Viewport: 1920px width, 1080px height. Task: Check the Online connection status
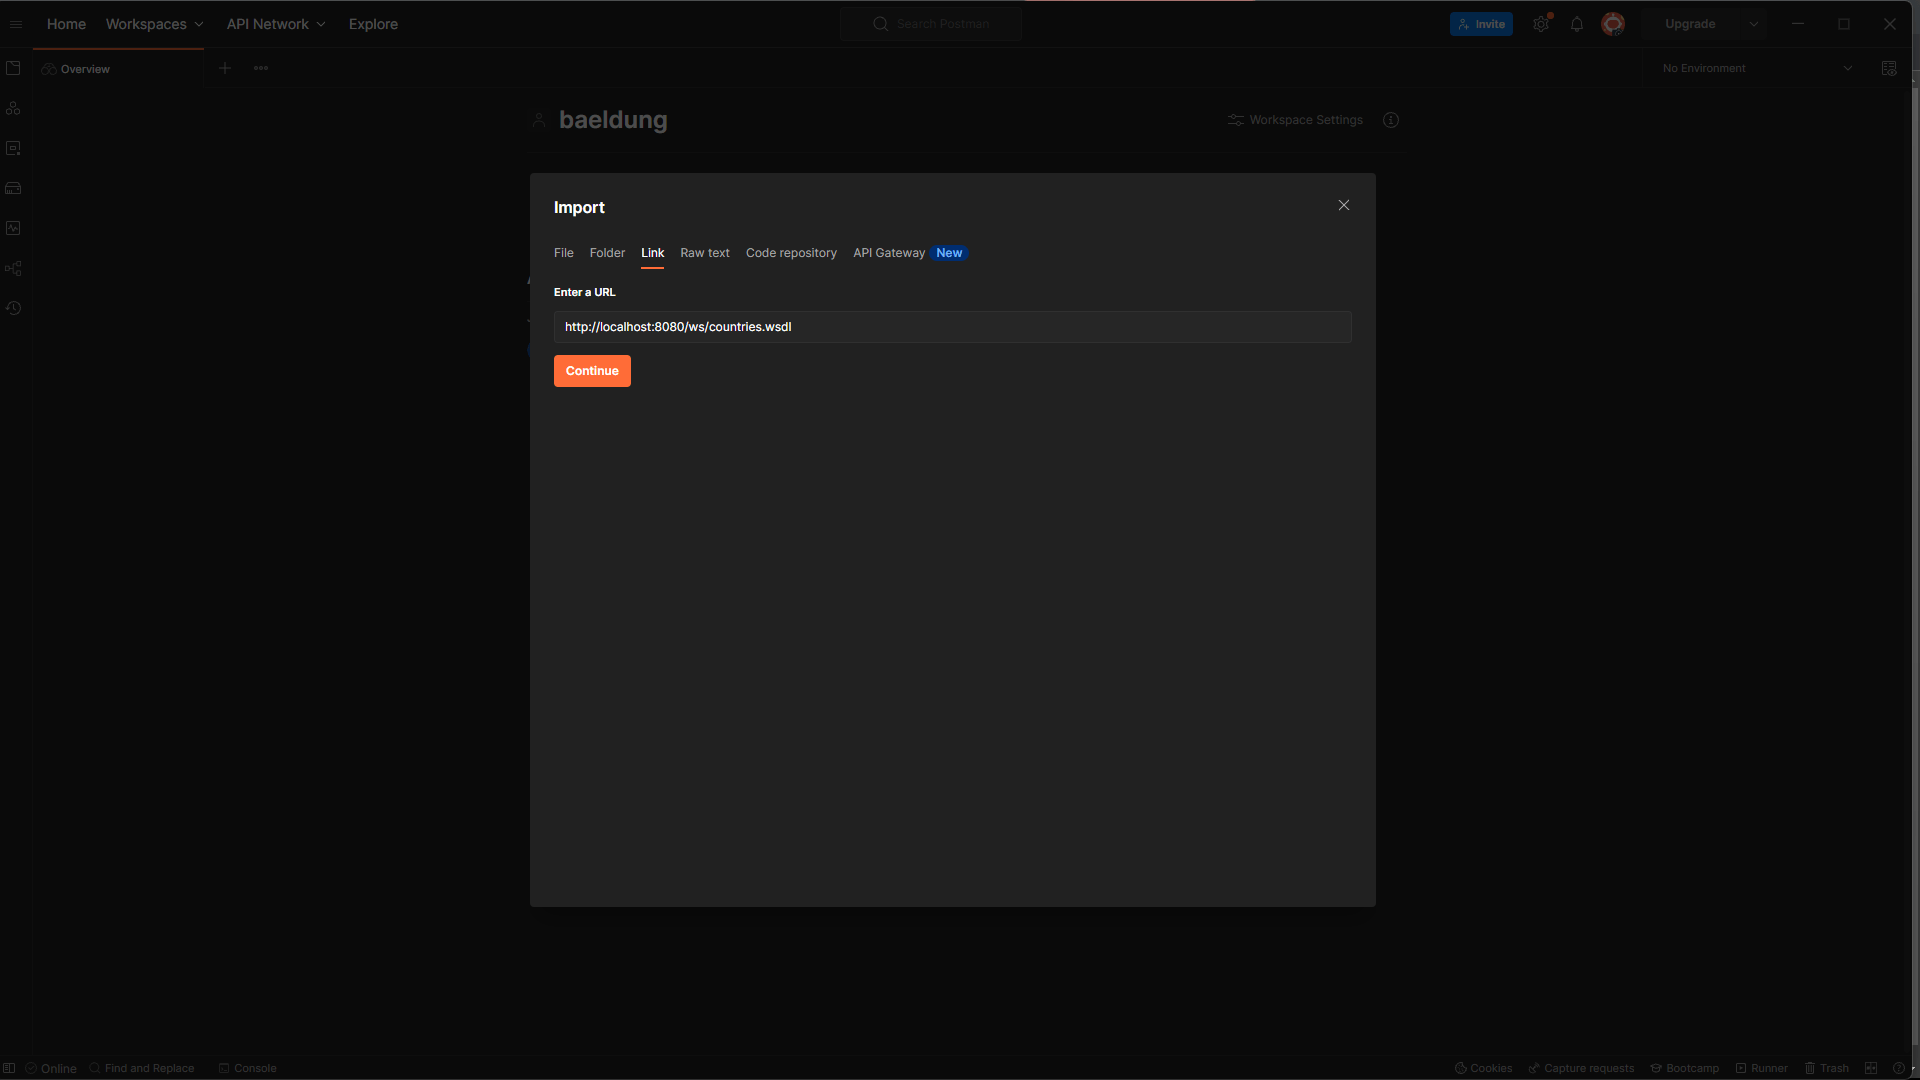pos(52,1068)
